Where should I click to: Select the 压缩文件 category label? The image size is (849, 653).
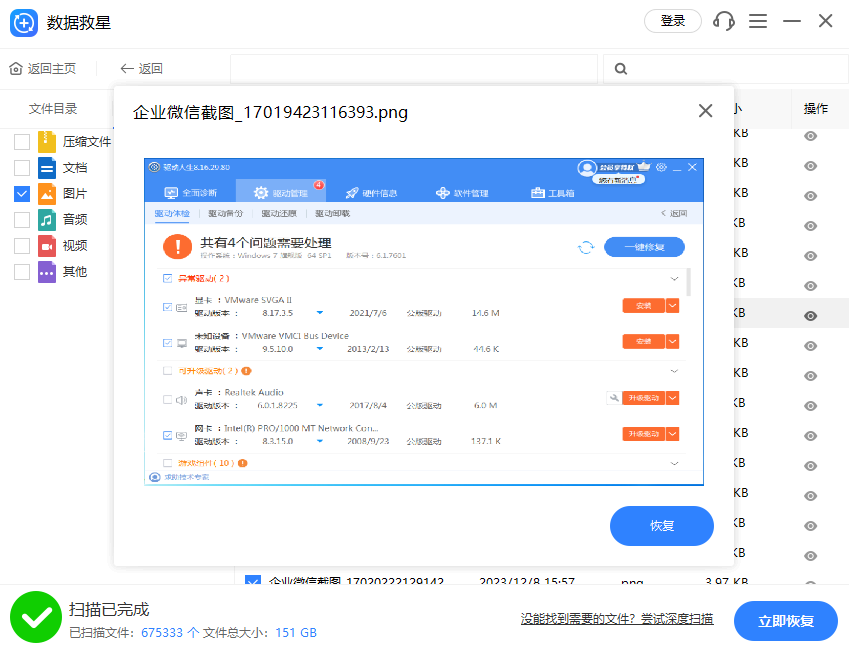87,142
